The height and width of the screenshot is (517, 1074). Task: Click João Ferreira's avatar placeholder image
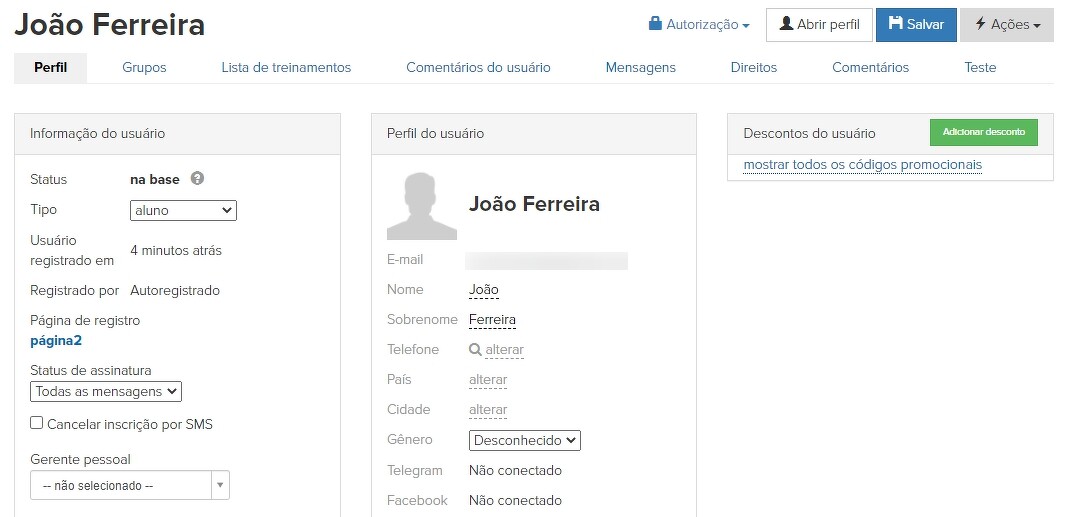pos(422,206)
